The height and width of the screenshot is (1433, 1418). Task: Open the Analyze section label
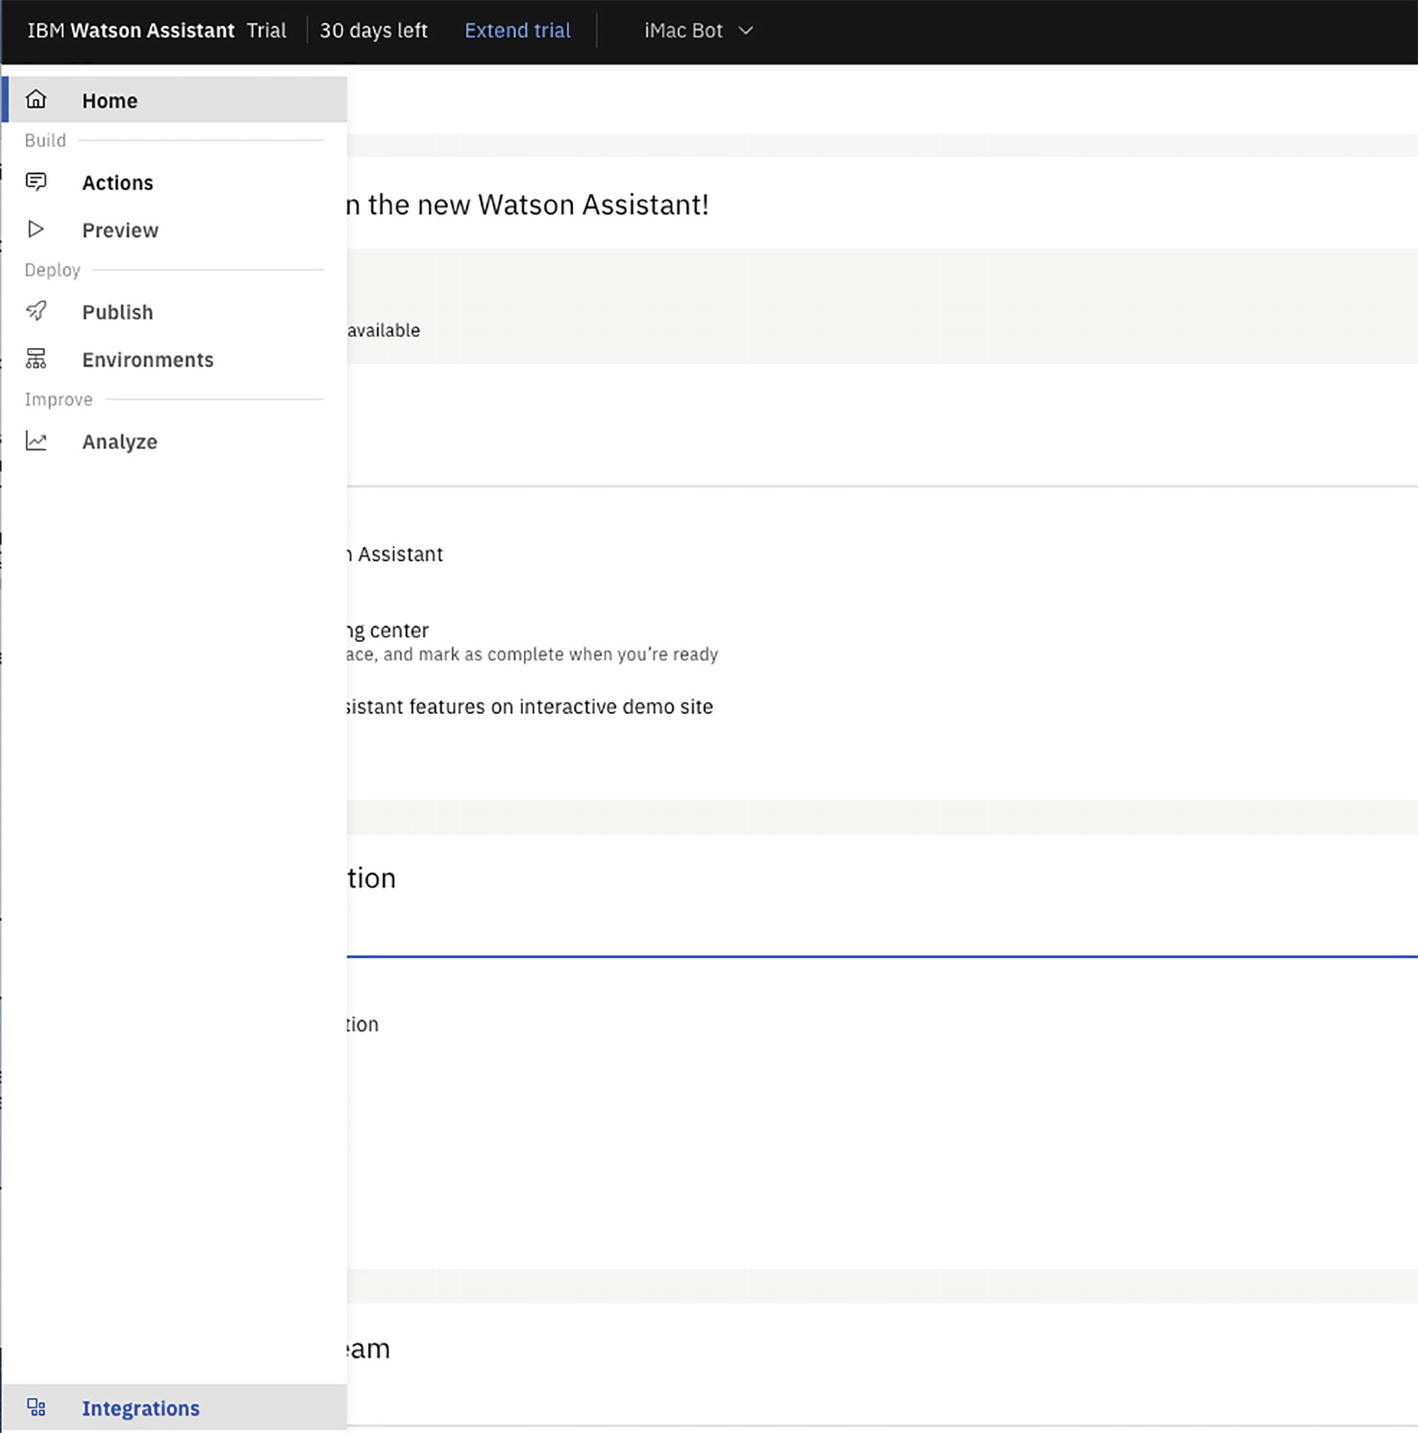click(120, 442)
